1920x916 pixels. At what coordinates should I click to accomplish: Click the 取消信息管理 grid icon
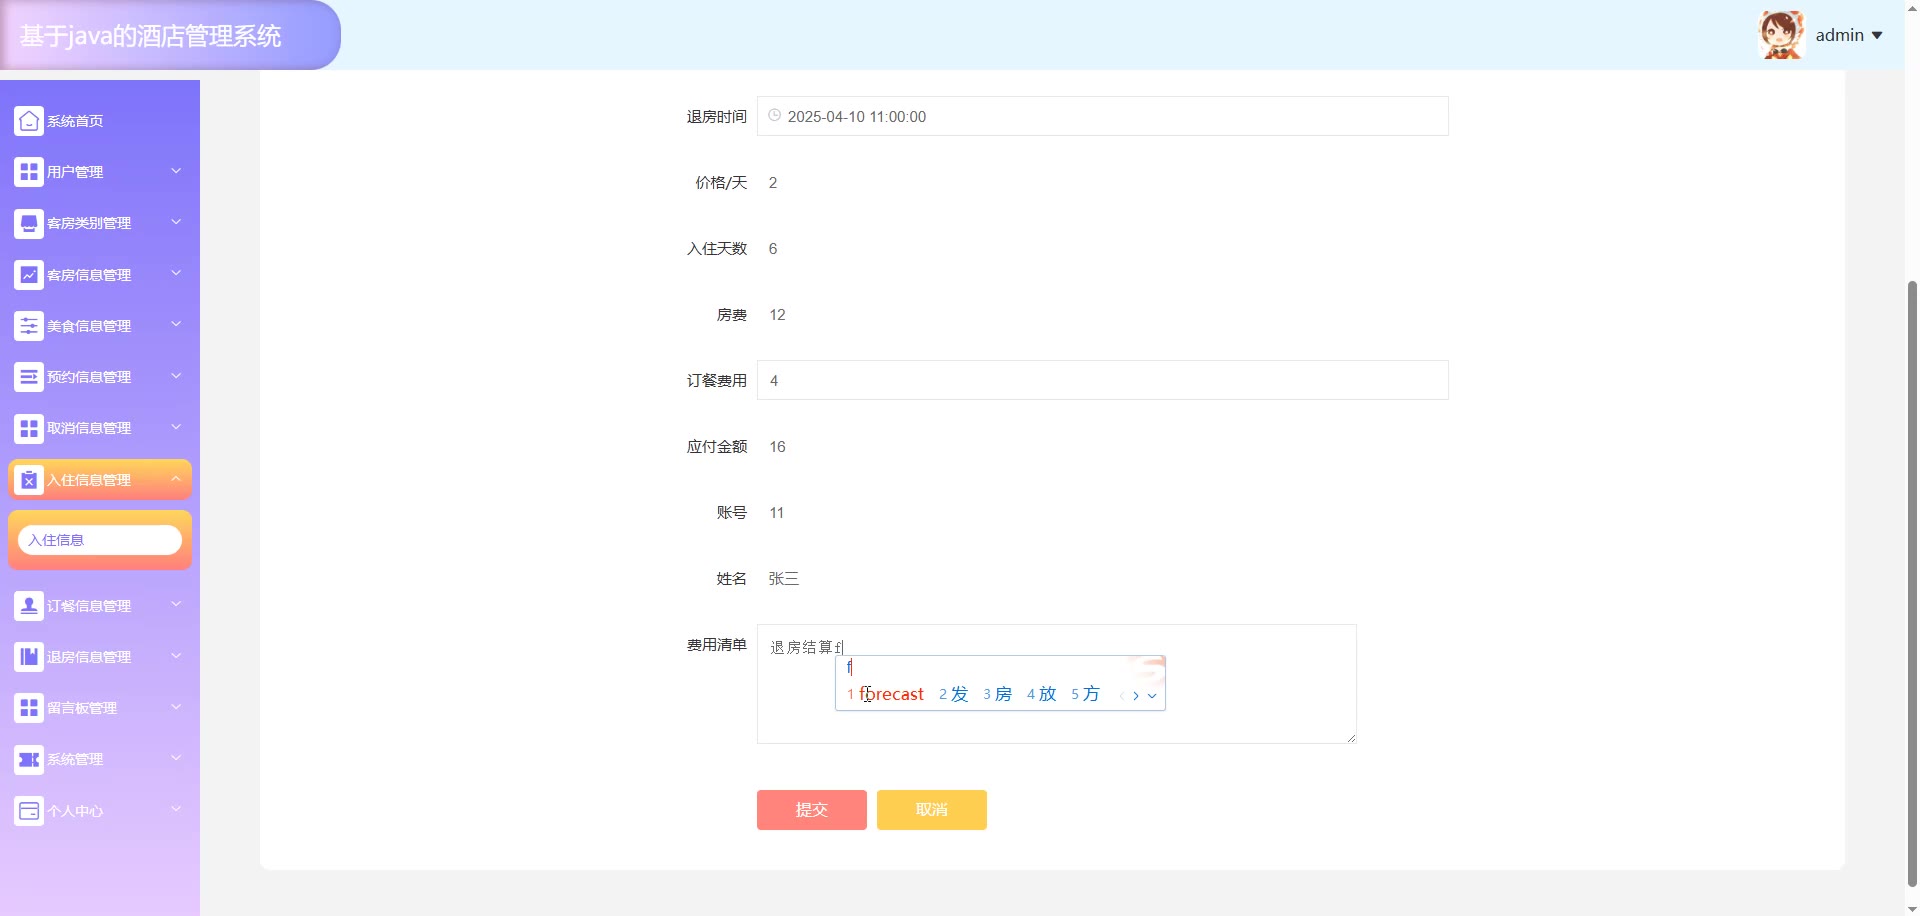point(29,428)
